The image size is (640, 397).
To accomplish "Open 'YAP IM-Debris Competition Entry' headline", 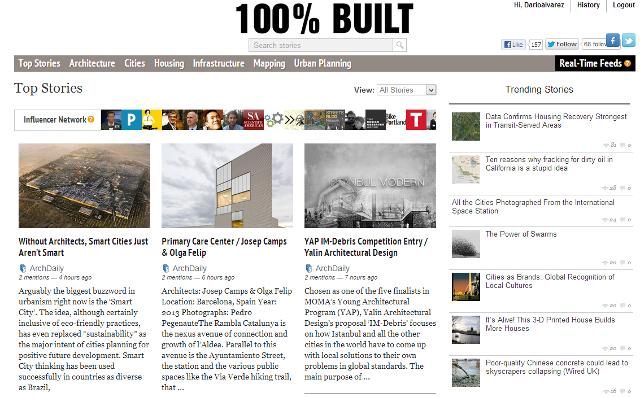I will pyautogui.click(x=366, y=247).
